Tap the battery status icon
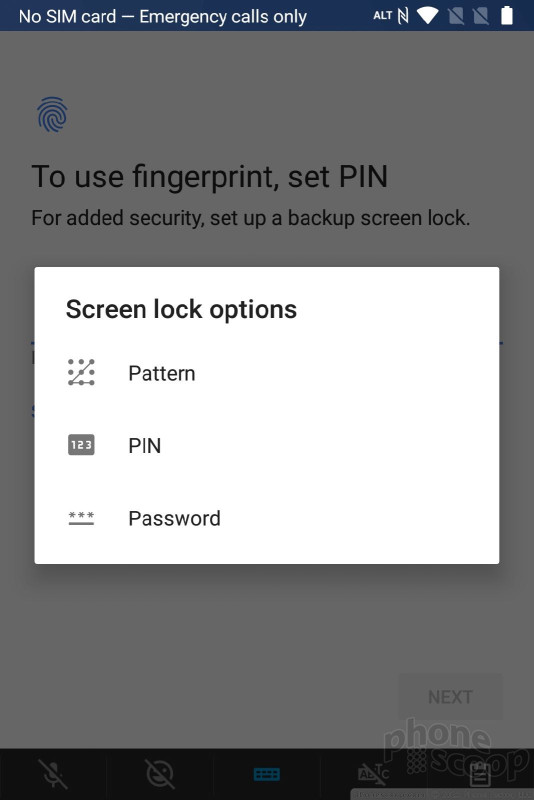Viewport: 534px width, 800px height. pyautogui.click(x=506, y=15)
